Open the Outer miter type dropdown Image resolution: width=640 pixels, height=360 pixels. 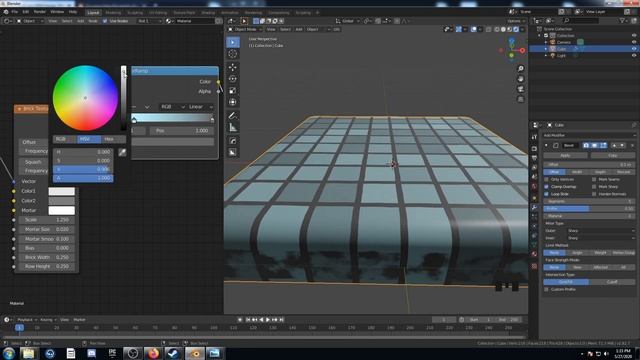pos(601,231)
